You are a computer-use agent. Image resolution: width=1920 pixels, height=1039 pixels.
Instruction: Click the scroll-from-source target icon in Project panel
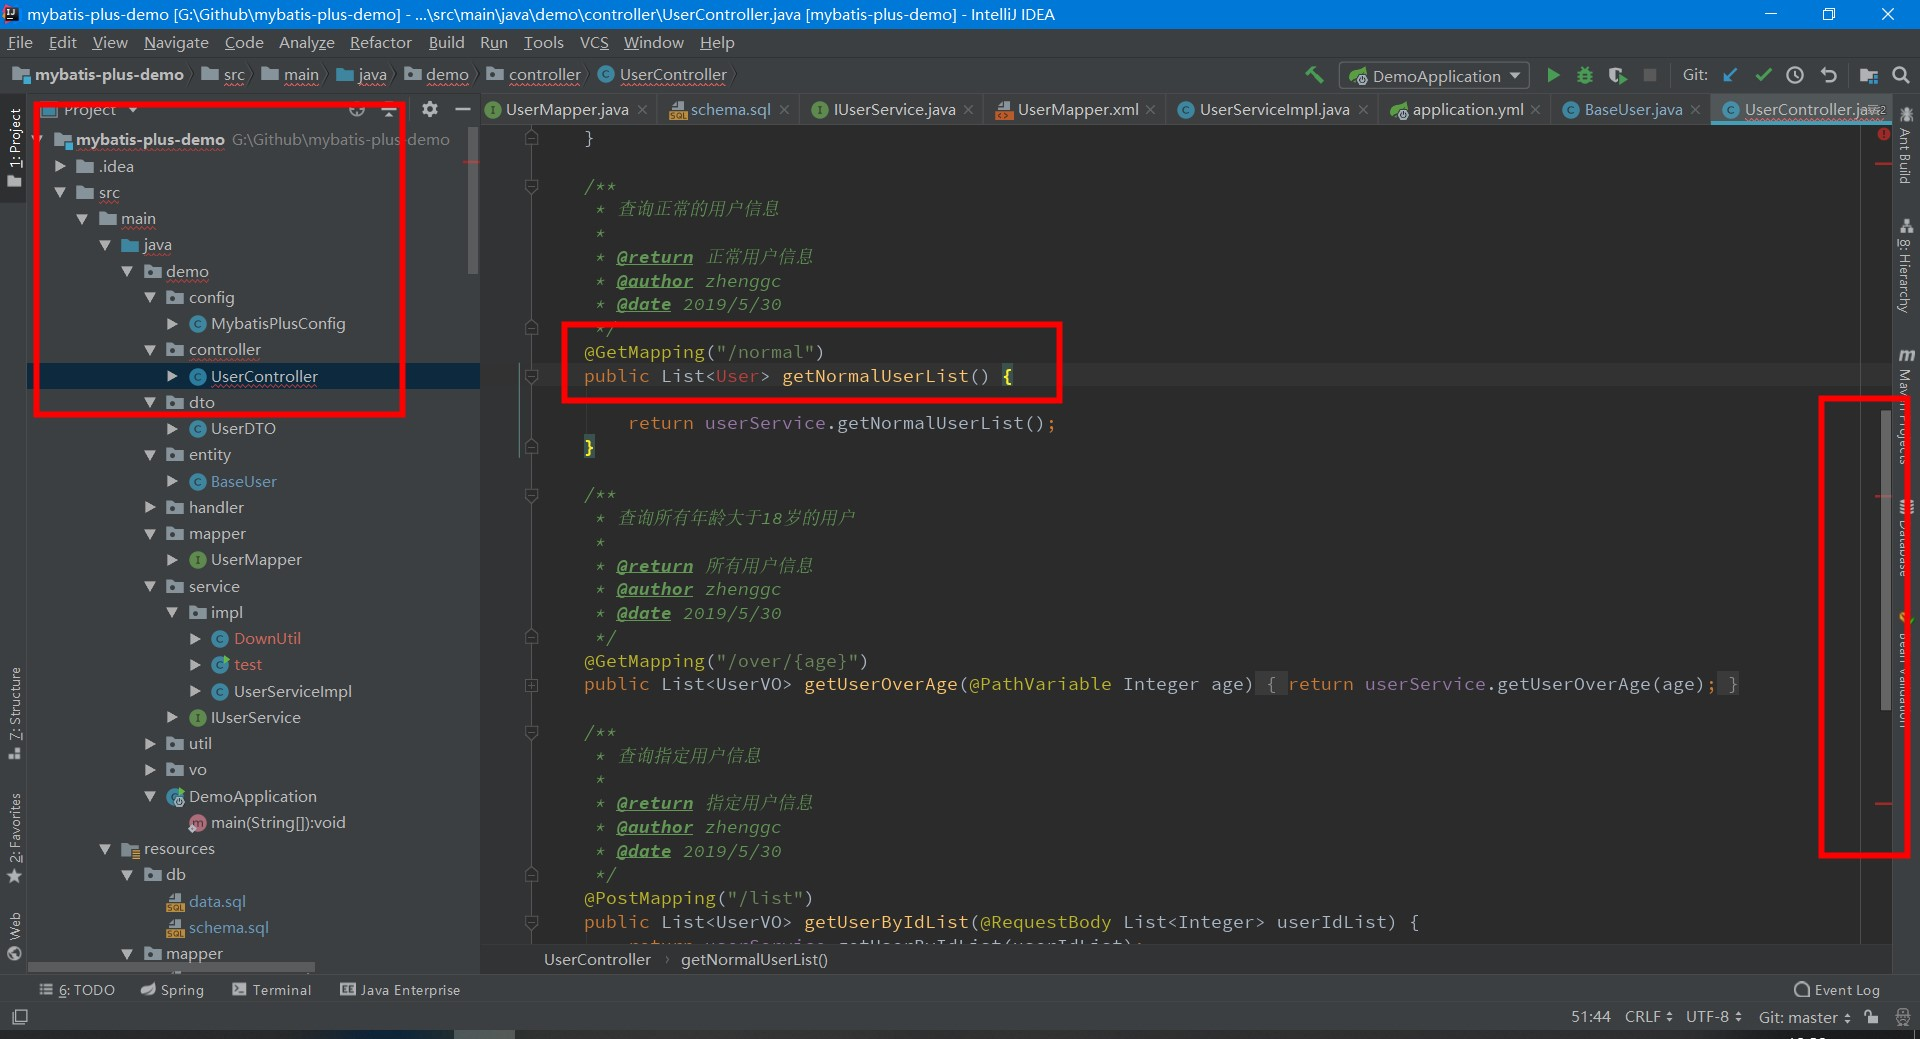point(357,110)
